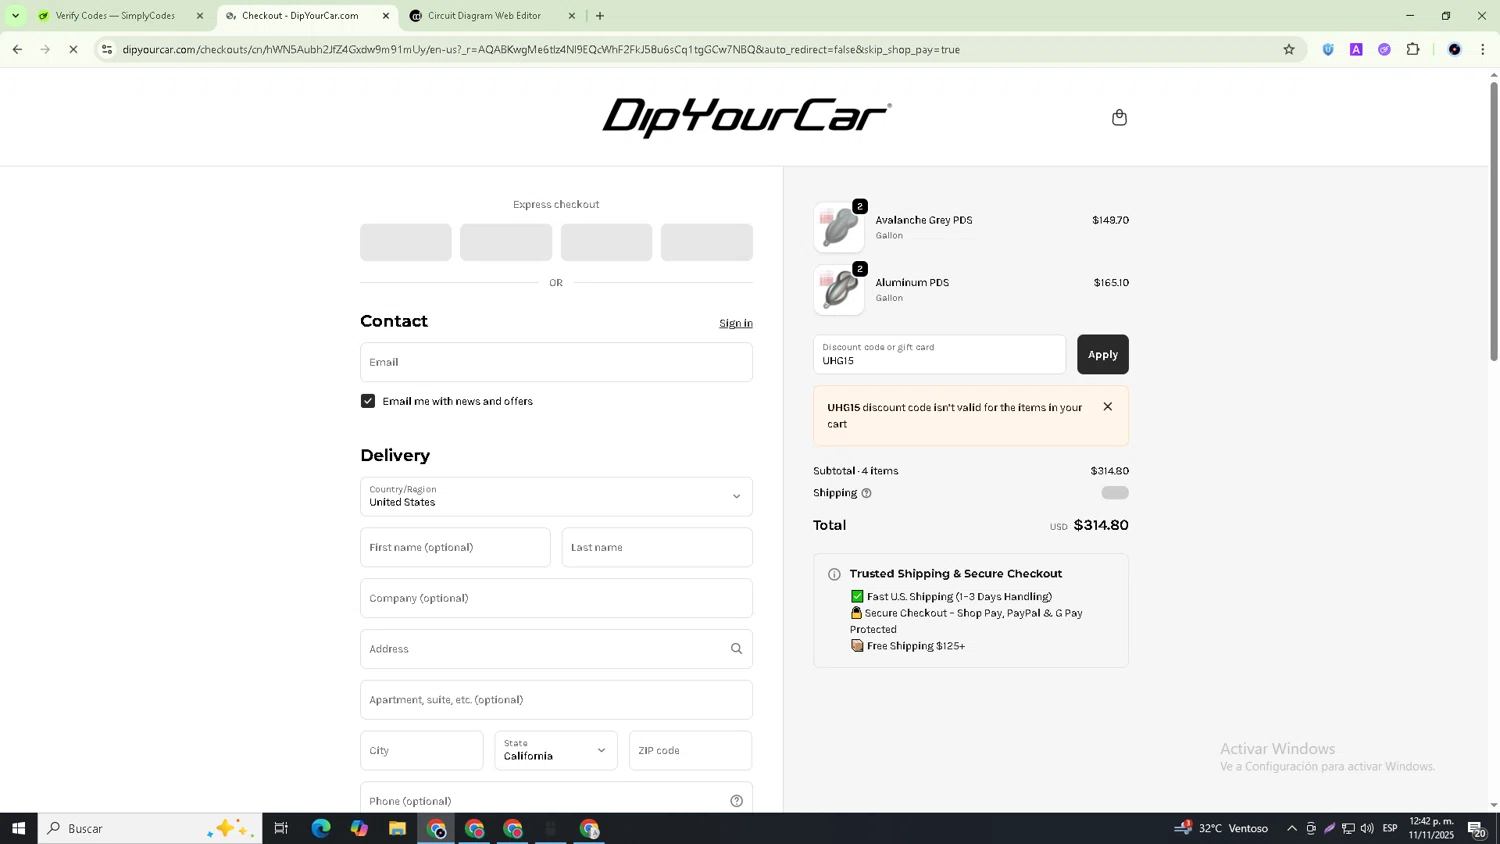1500x844 pixels.
Task: Go back to the previous page
Action: (17, 49)
